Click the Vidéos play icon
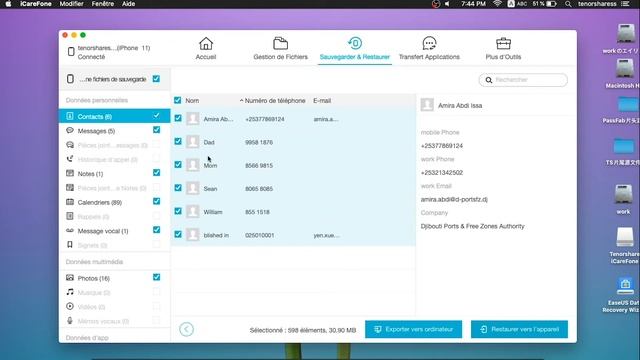 (70, 307)
